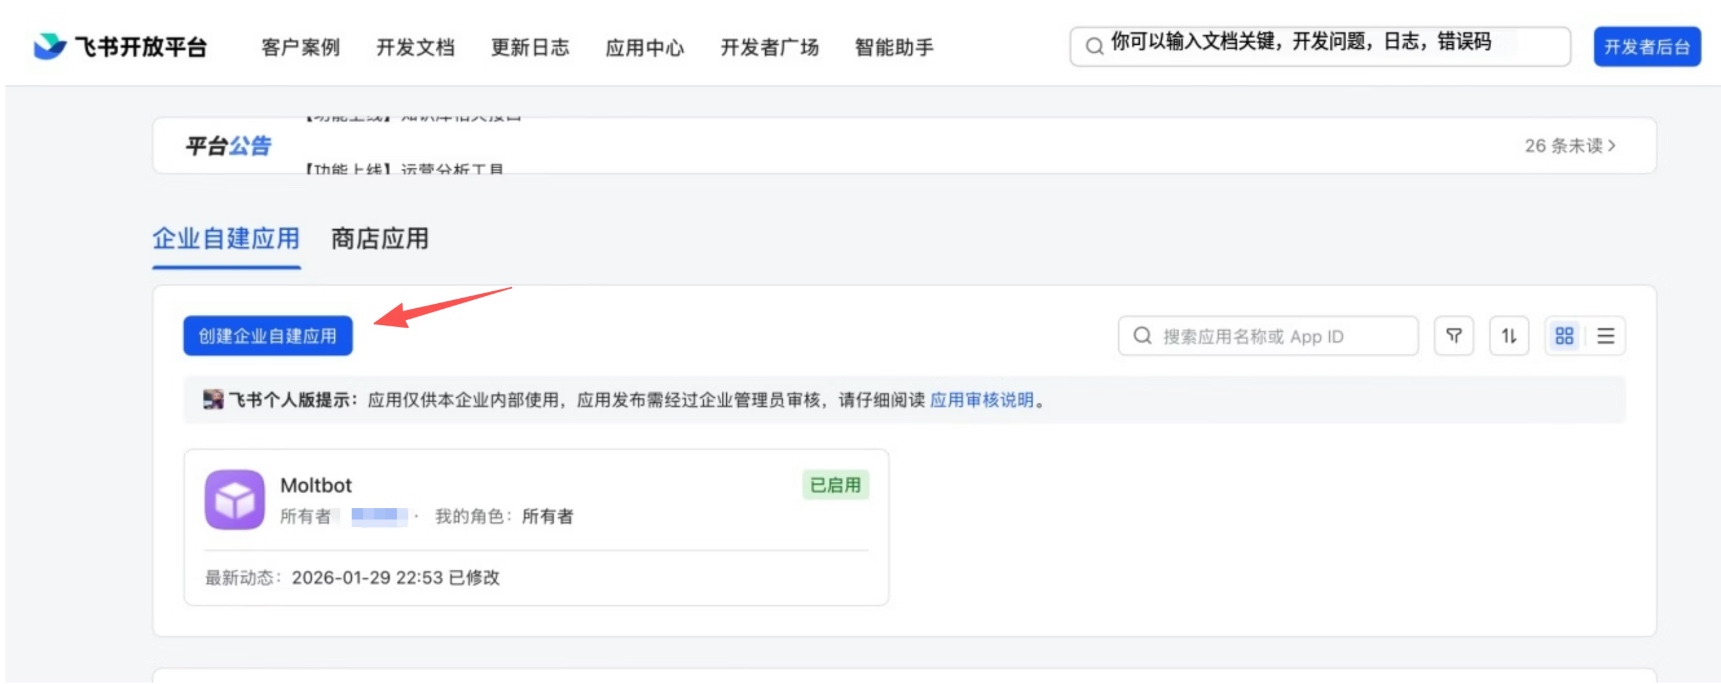Switch to the 商店应用 tab
This screenshot has width=1721, height=684.
click(380, 239)
